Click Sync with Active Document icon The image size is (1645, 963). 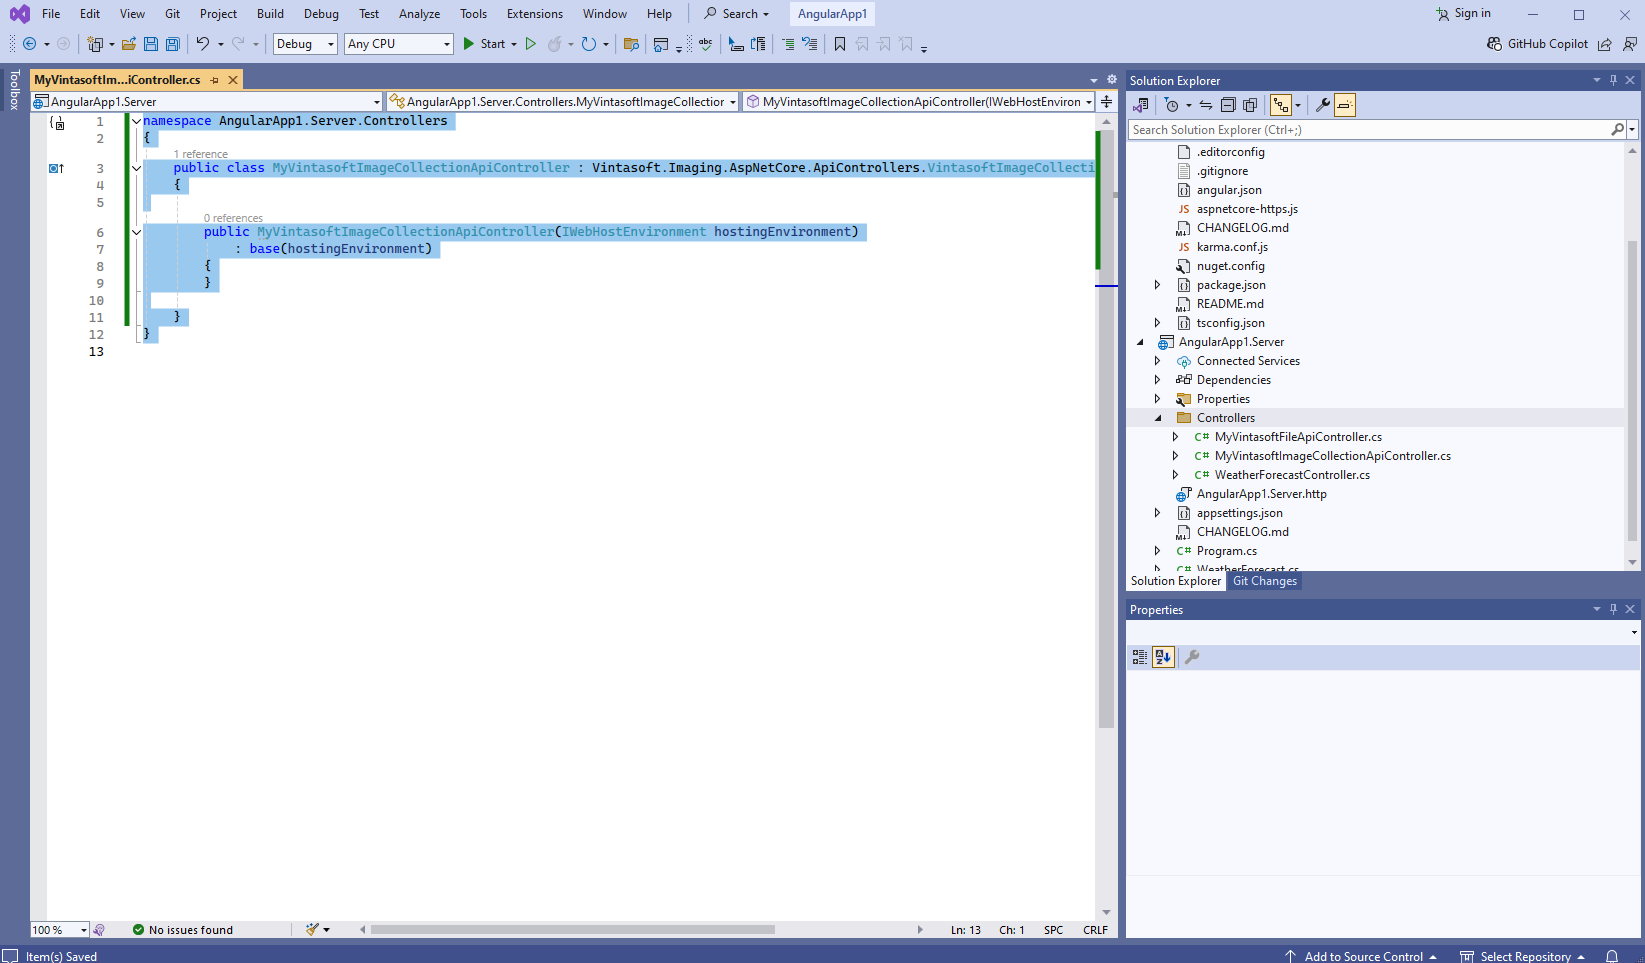pyautogui.click(x=1206, y=105)
